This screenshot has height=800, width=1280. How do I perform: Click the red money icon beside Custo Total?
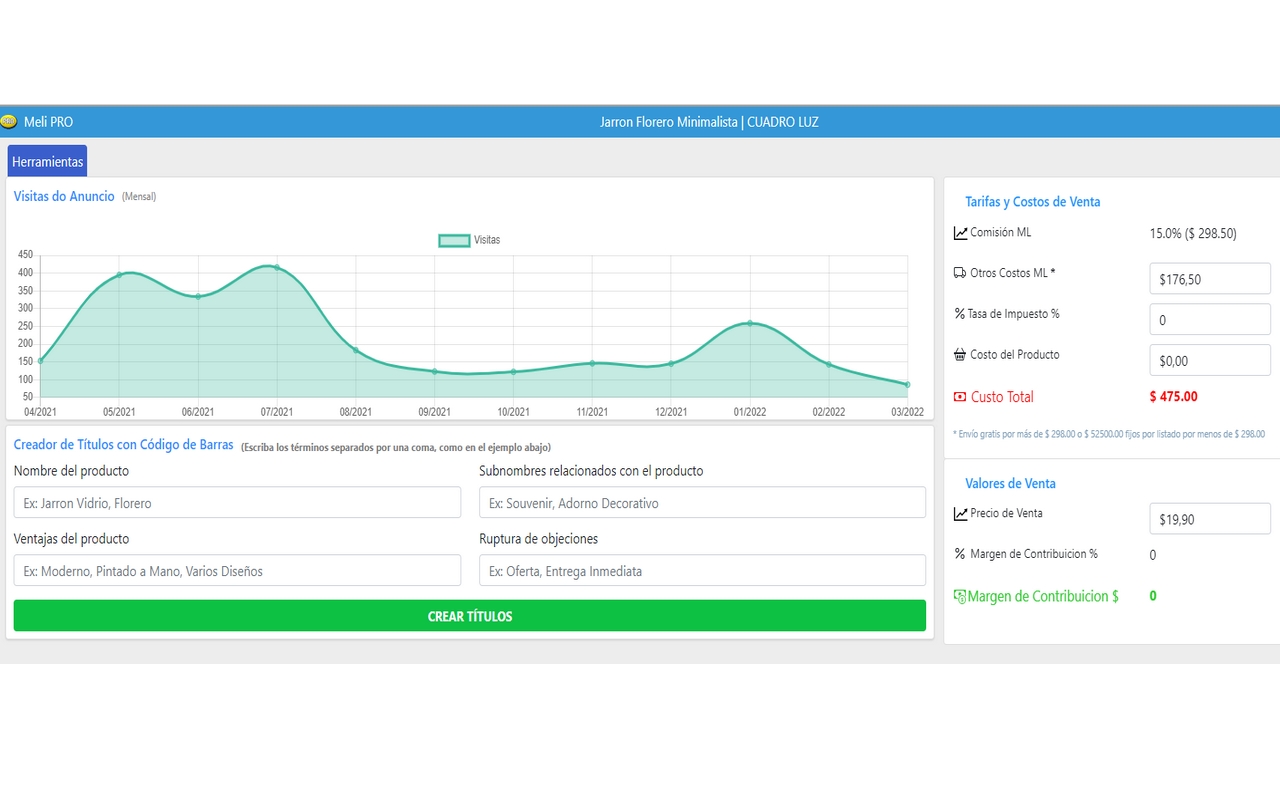tap(961, 397)
